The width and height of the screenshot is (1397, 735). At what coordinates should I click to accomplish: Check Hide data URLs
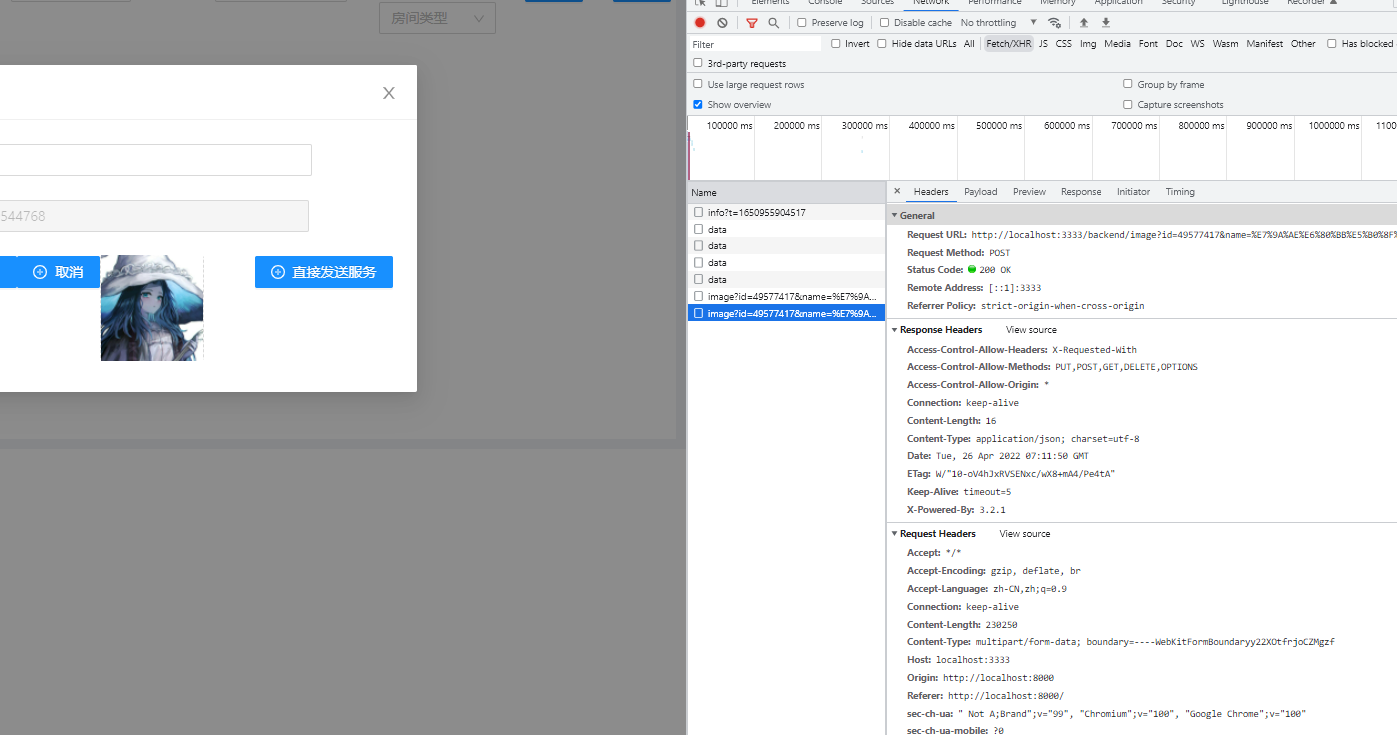[882, 44]
